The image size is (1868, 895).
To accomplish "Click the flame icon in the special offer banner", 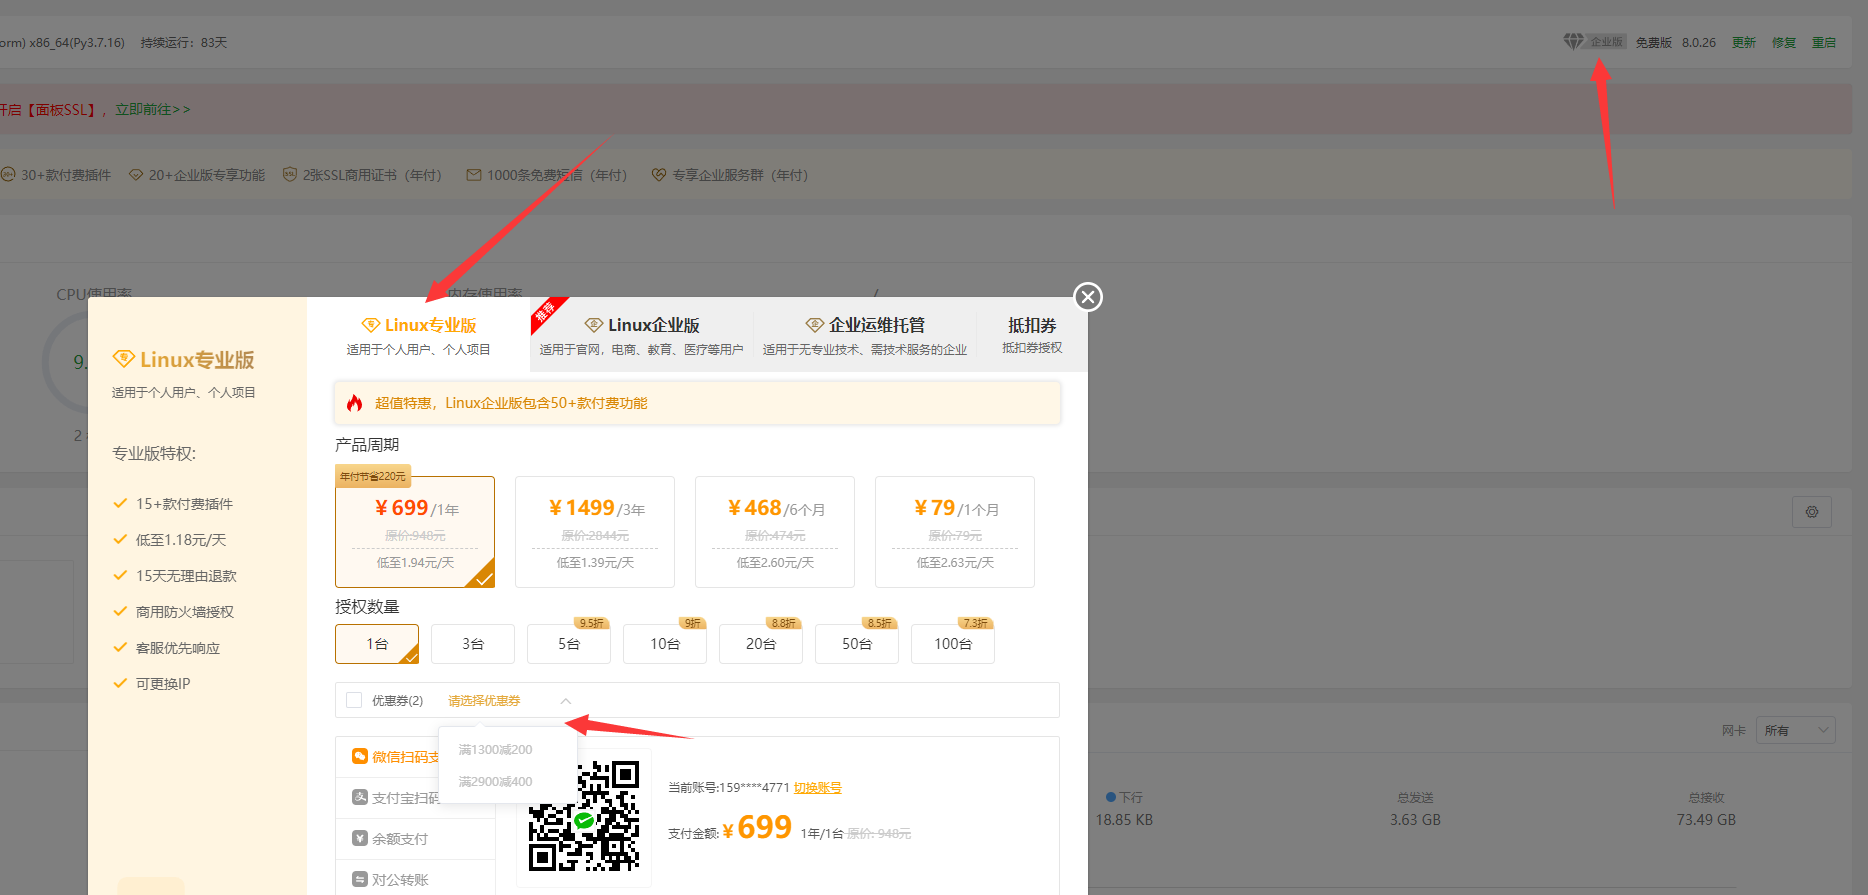I will point(354,403).
